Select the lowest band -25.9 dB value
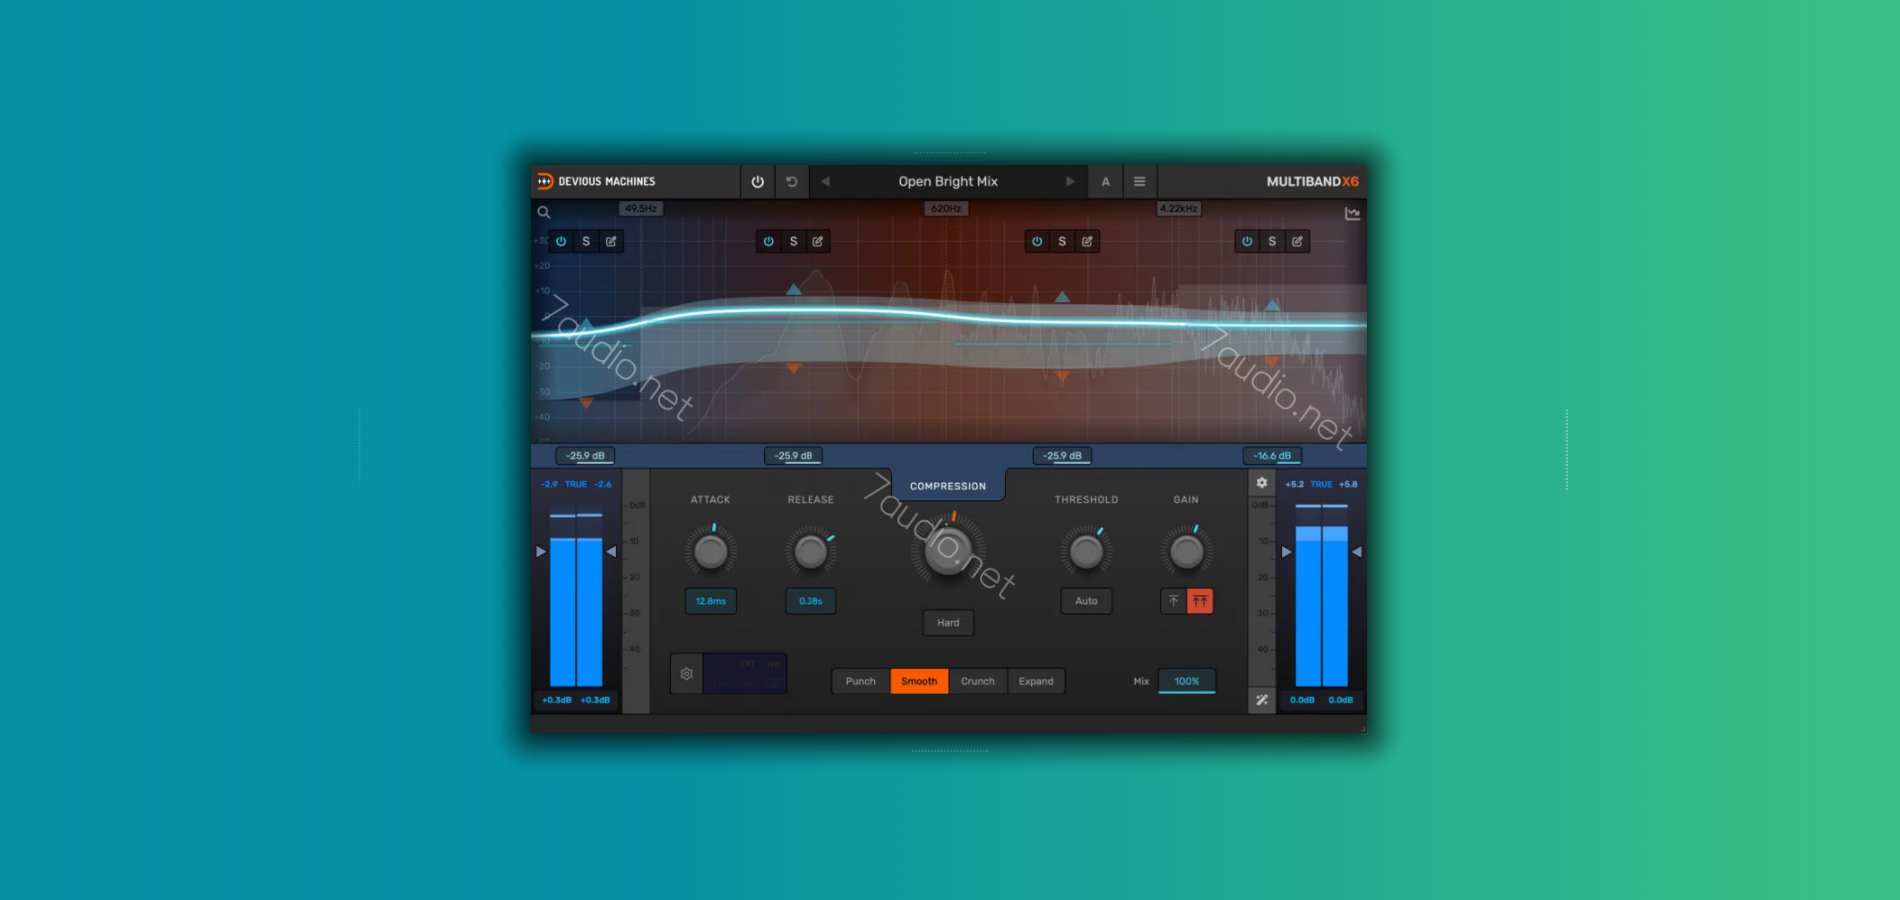1900x900 pixels. click(x=585, y=456)
